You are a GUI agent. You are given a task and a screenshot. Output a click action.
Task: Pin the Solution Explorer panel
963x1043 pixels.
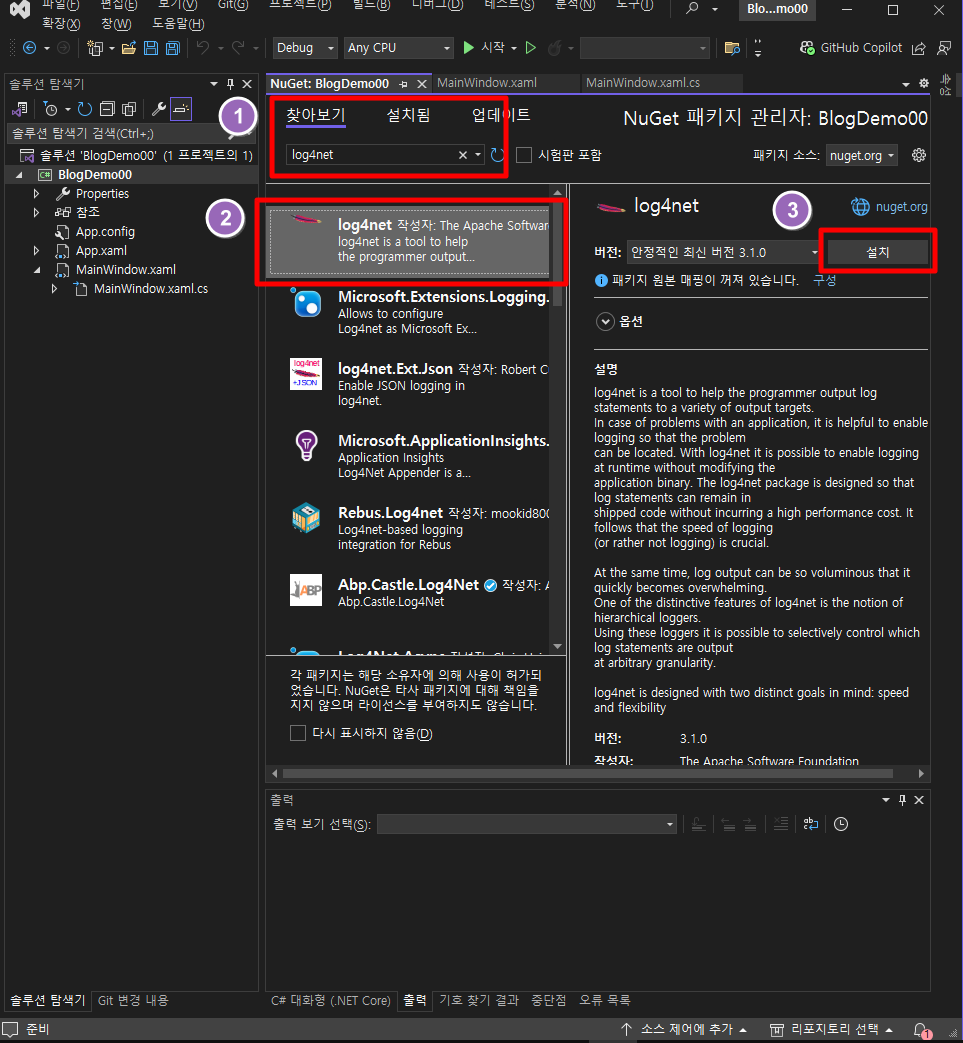tap(230, 84)
